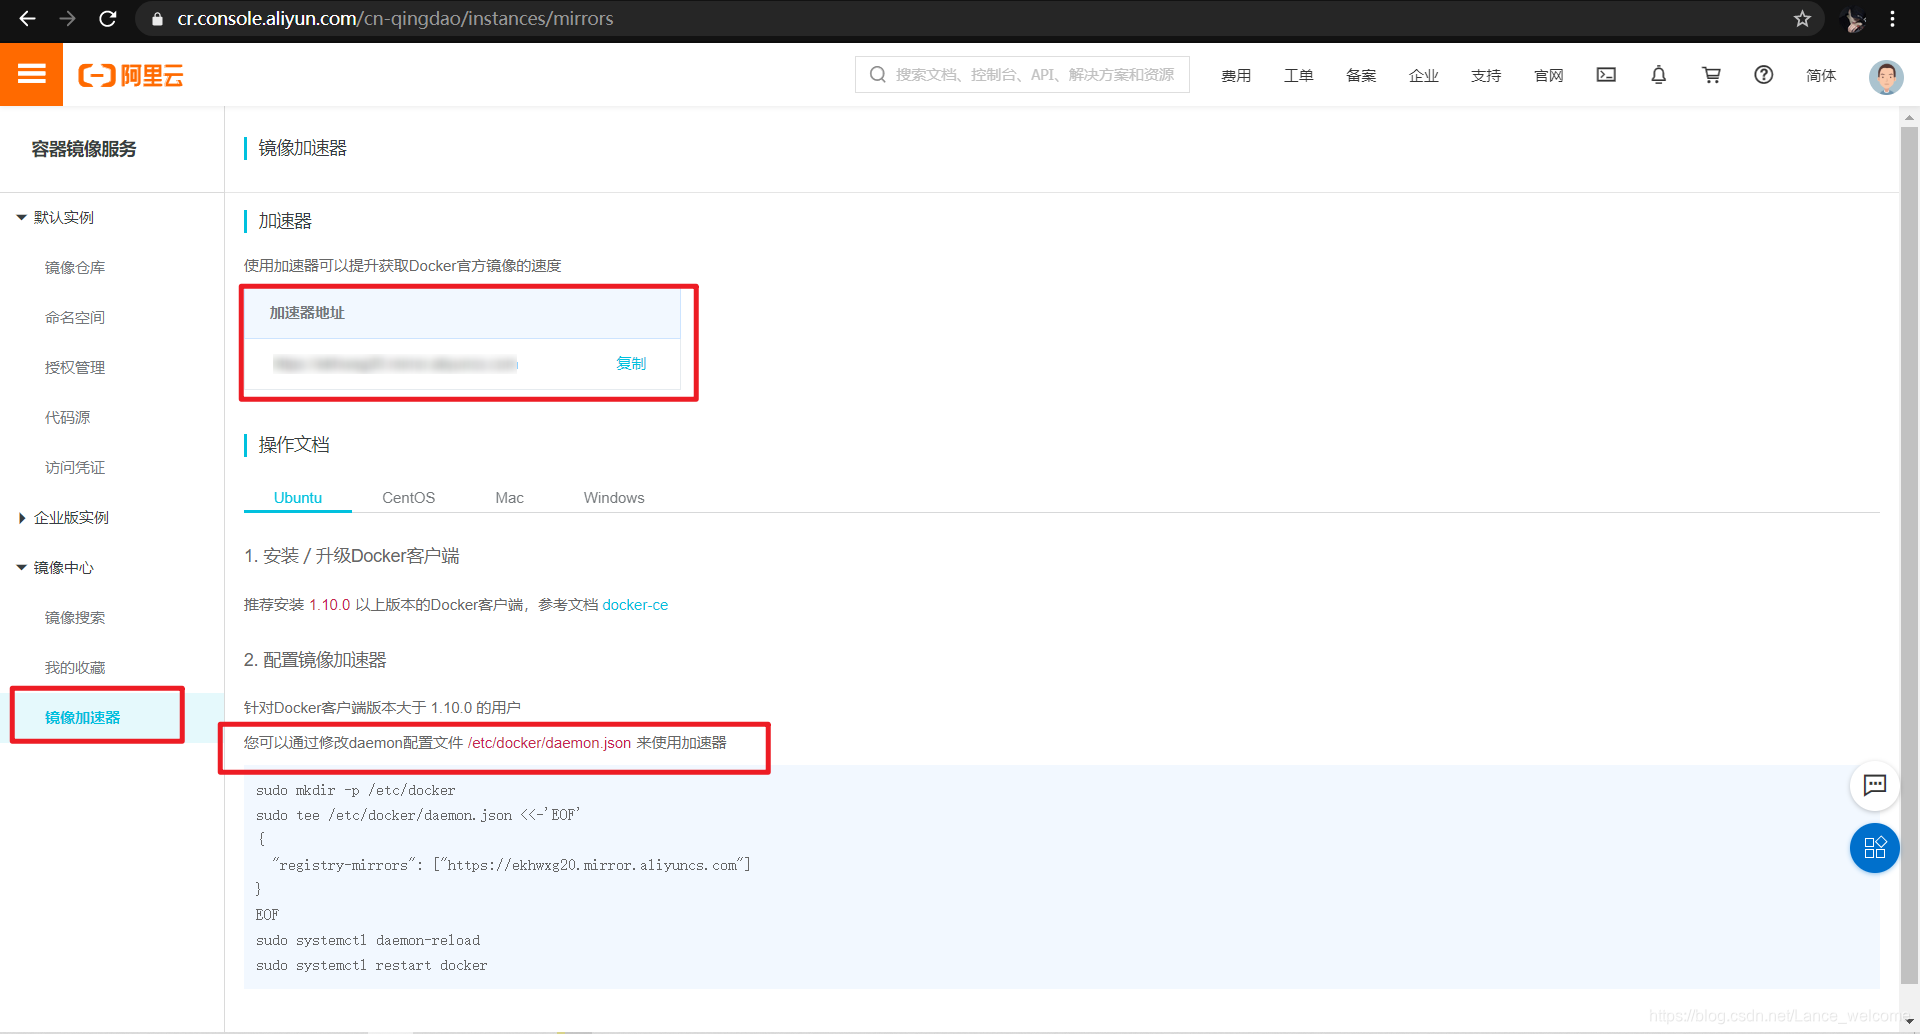
Task: Collapse the 镜像中心 tree section
Action: [x=21, y=567]
